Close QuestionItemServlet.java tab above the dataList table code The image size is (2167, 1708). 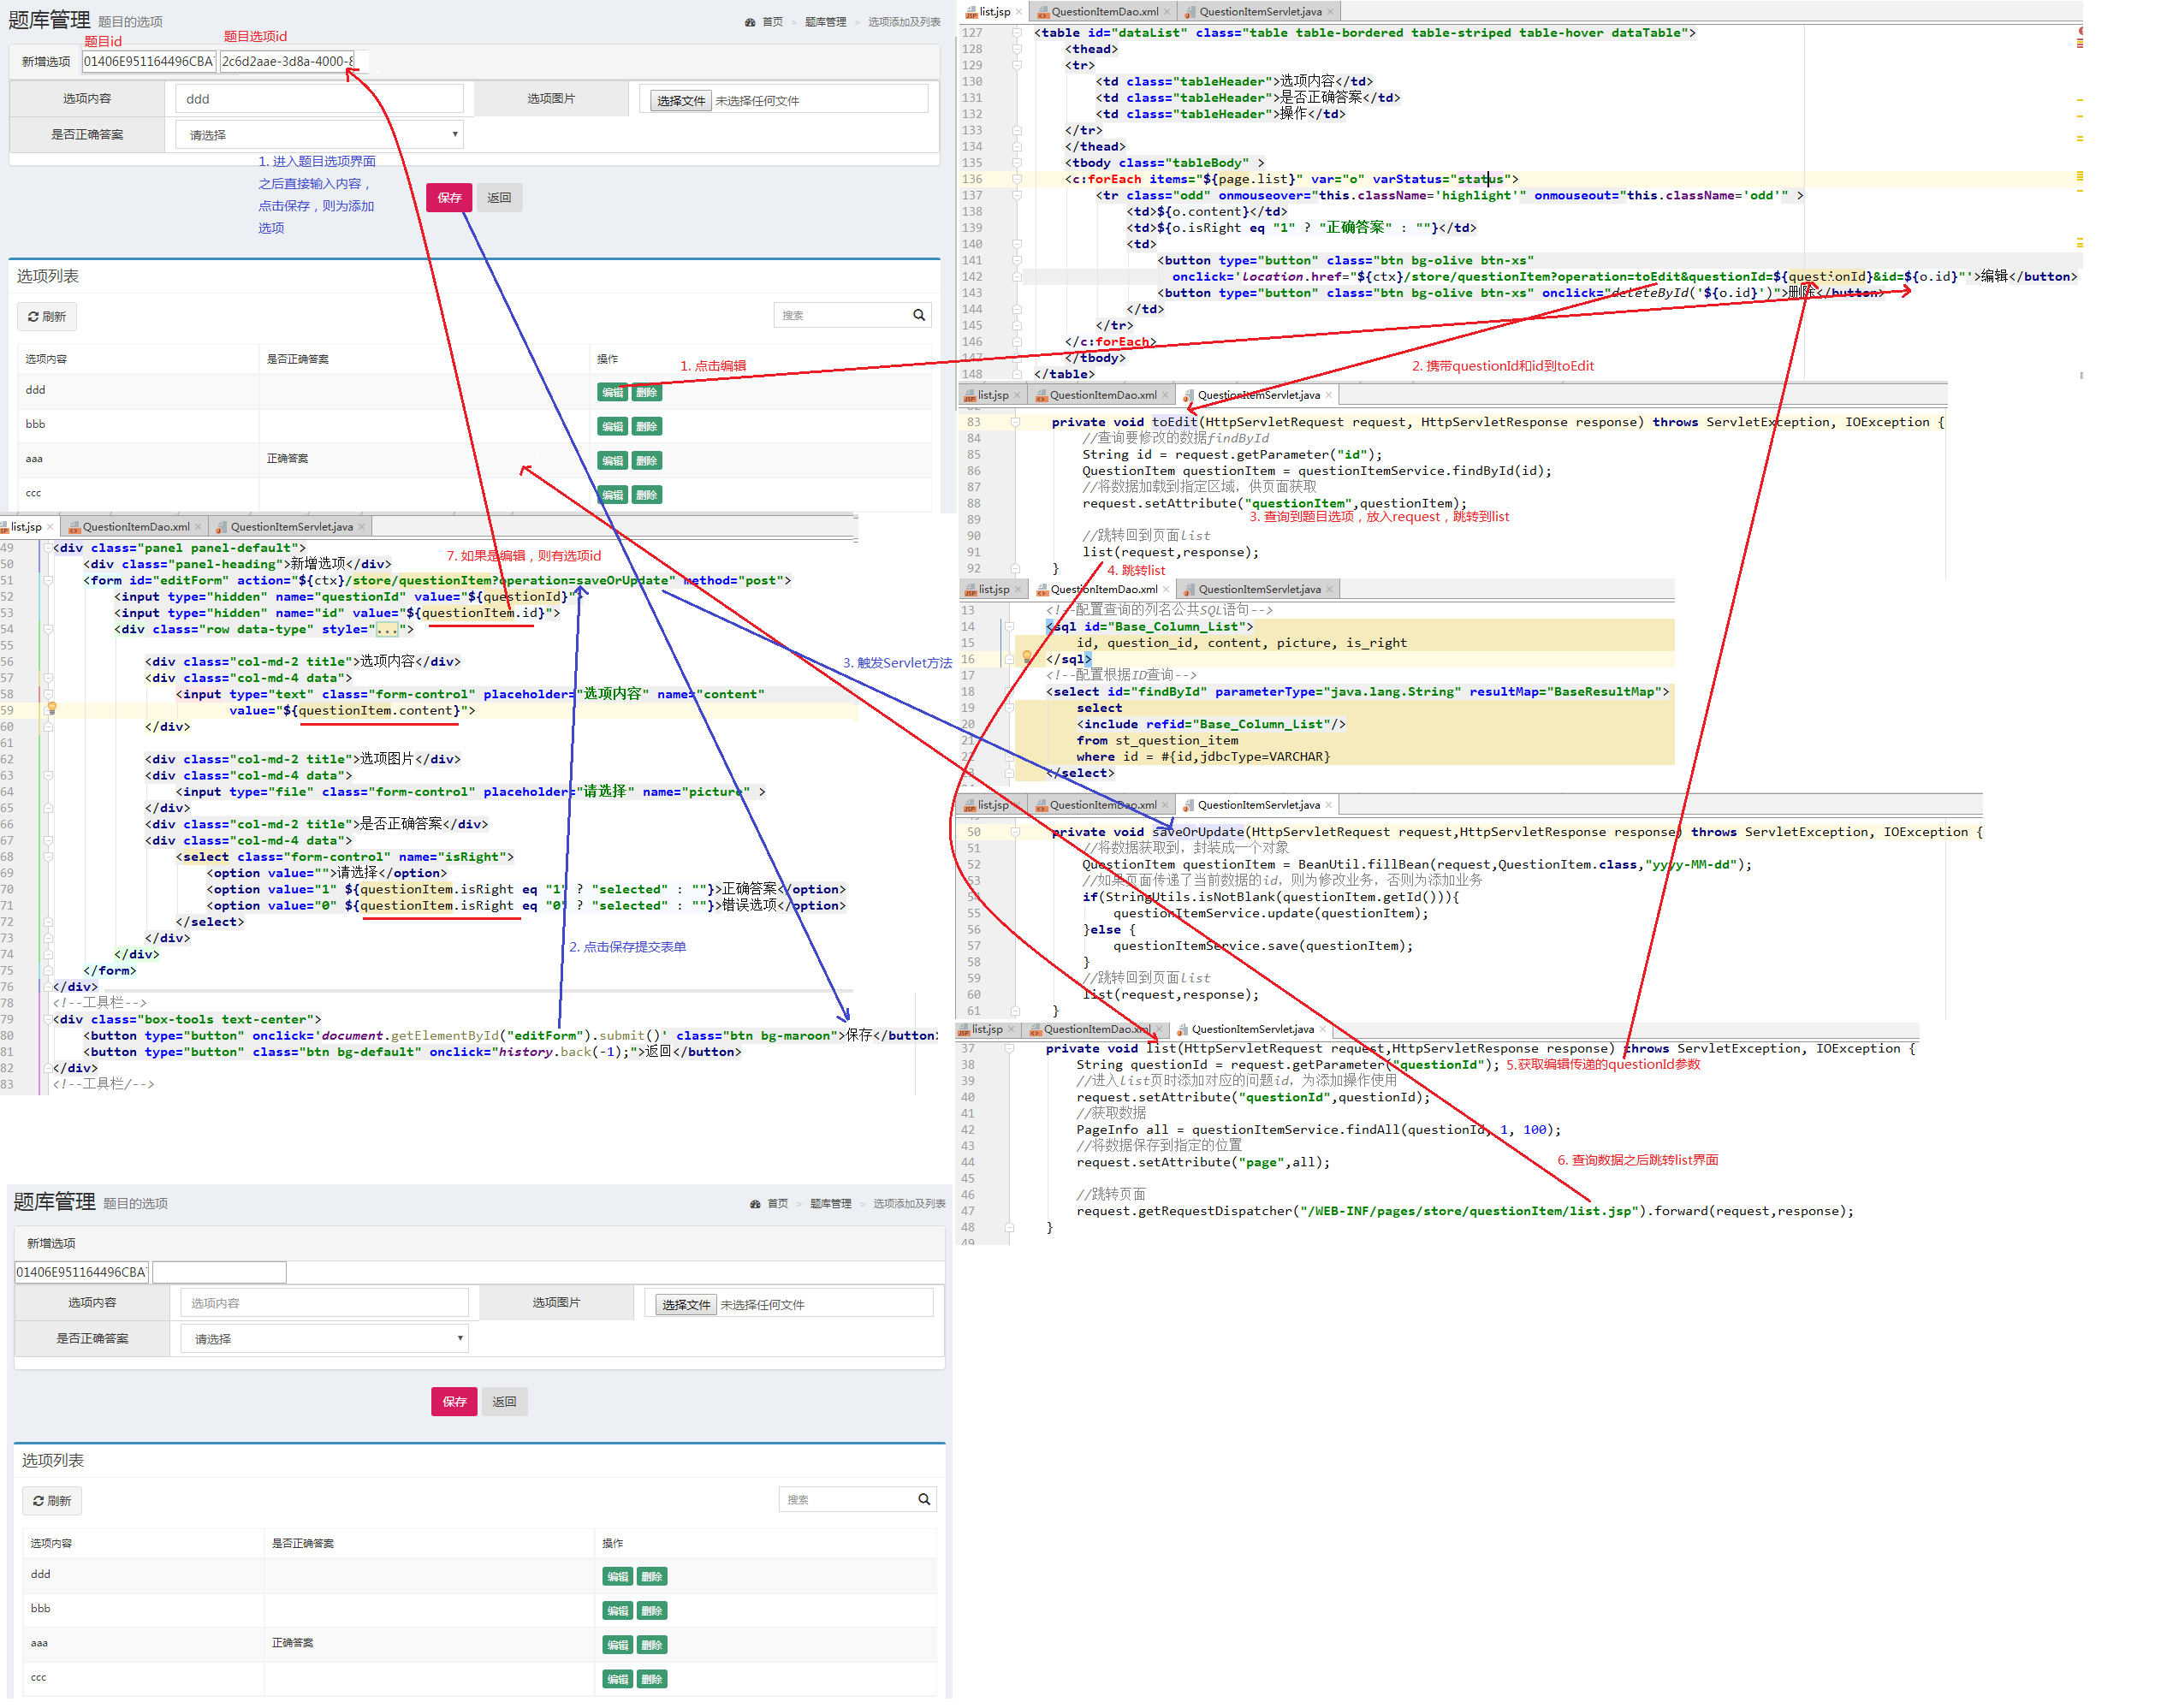click(1329, 12)
